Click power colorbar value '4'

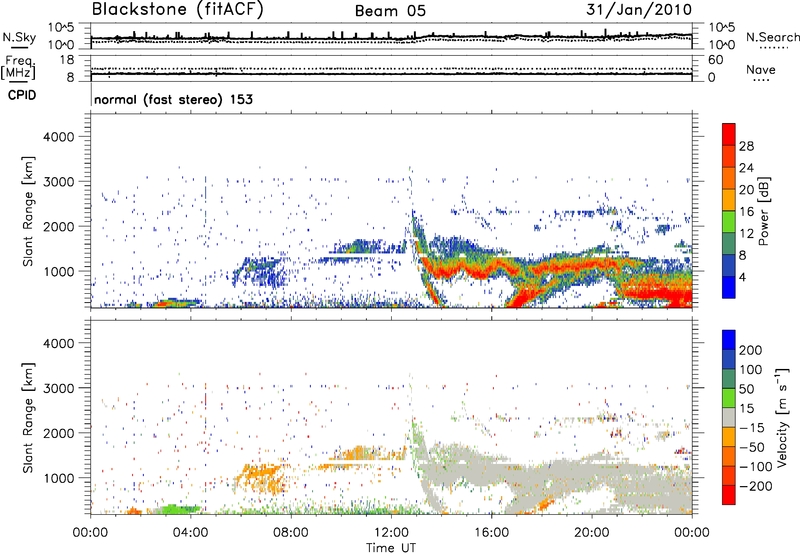click(742, 278)
